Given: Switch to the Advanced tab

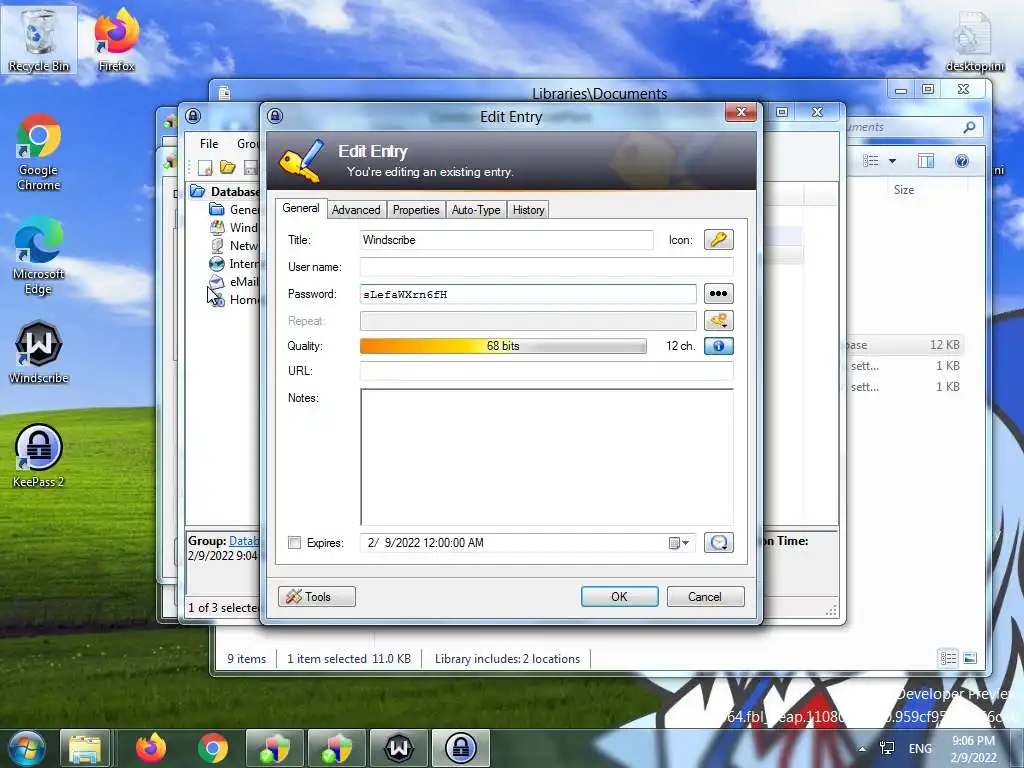Looking at the screenshot, I should coord(356,210).
